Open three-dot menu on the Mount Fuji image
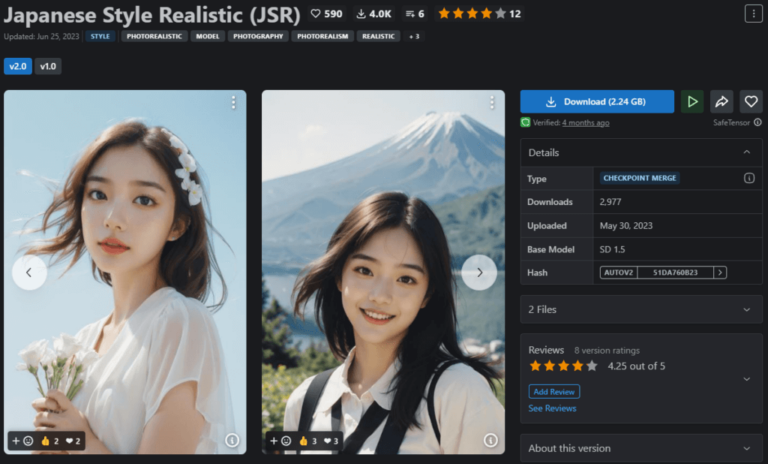 pos(491,103)
